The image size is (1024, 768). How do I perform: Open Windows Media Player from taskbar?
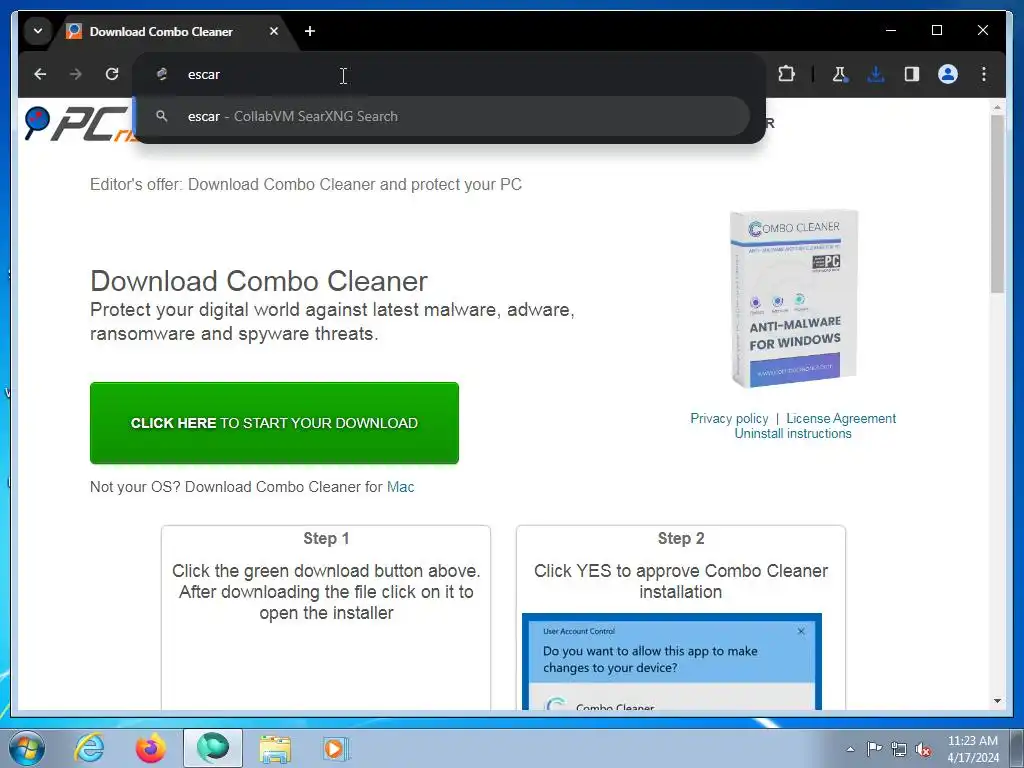[336, 748]
